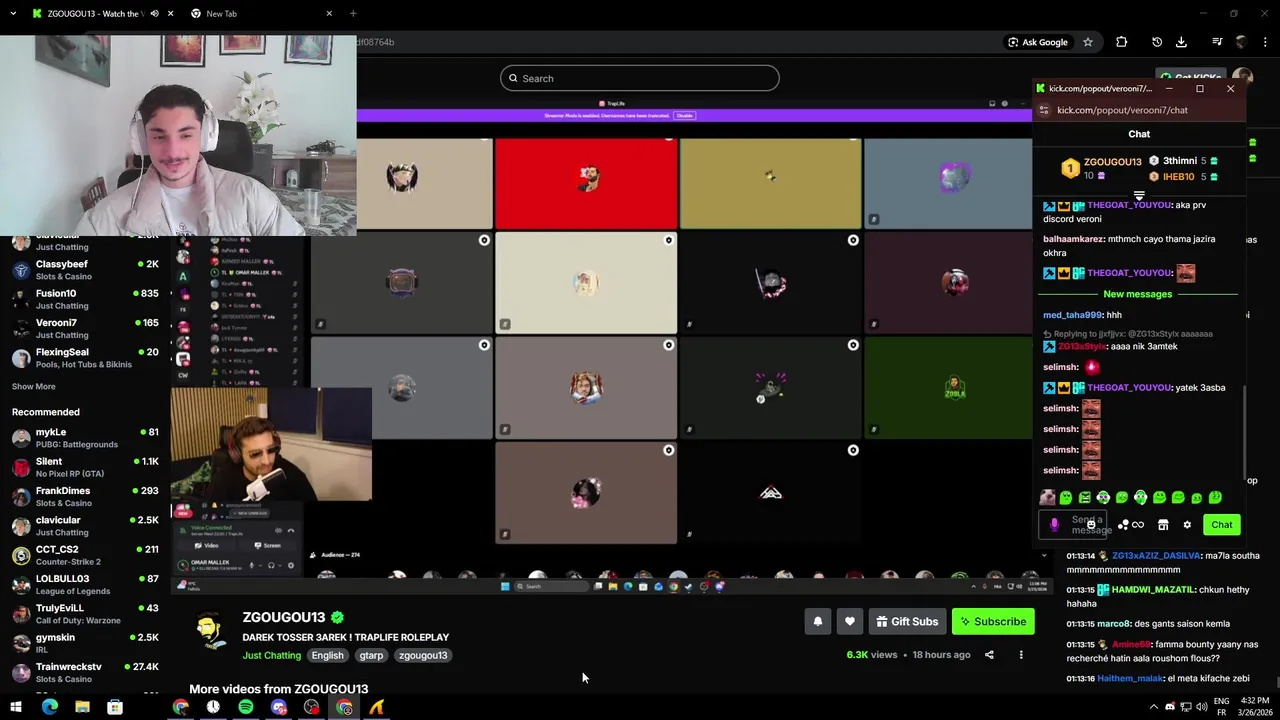
Task: Open File Explorer from the taskbar
Action: point(82,707)
